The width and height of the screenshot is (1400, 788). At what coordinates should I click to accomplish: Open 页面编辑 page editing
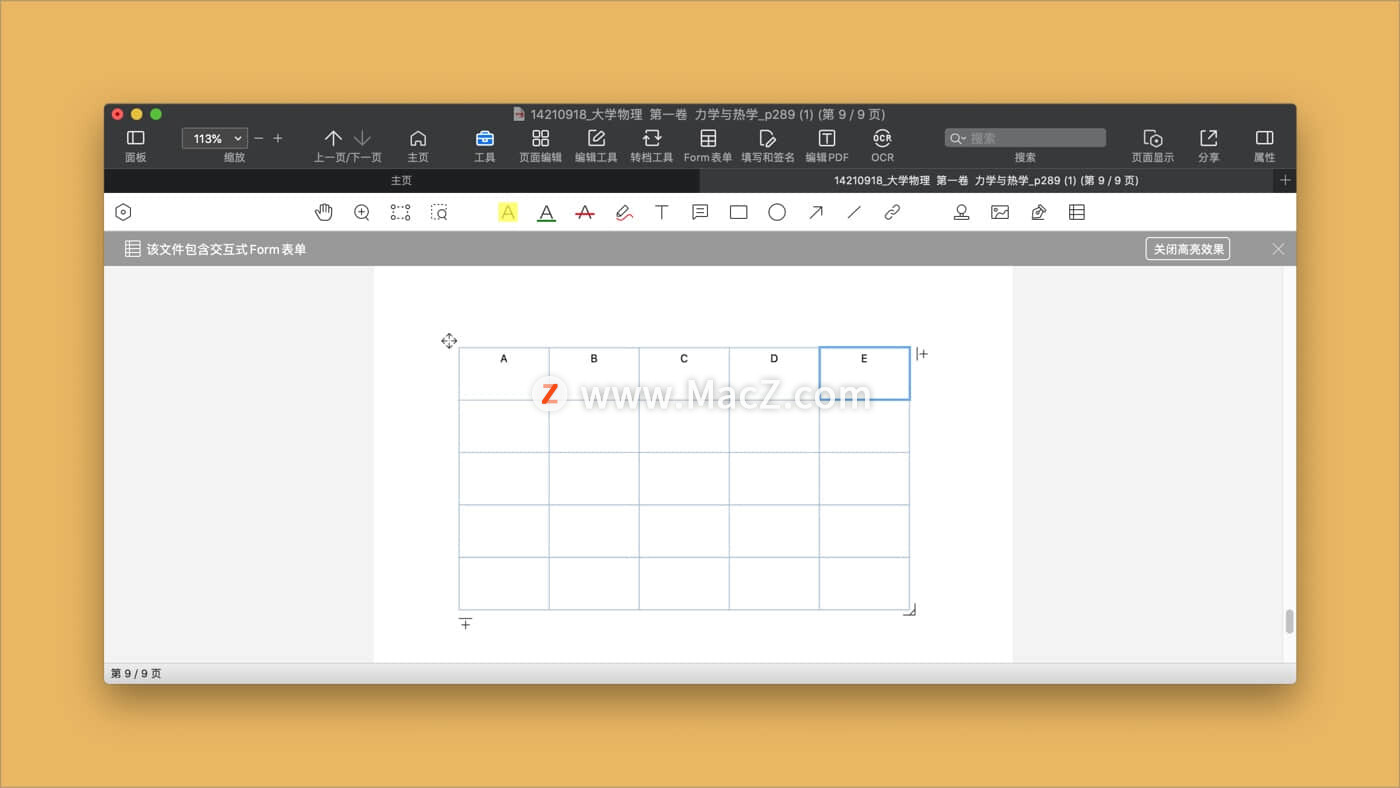click(x=540, y=138)
